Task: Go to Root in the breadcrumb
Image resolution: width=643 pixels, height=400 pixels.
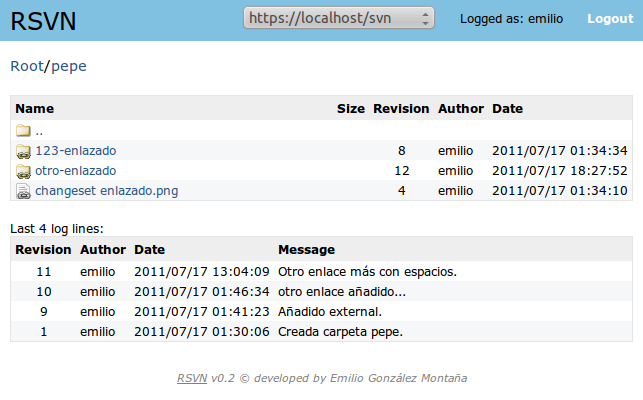Action: tap(27, 66)
